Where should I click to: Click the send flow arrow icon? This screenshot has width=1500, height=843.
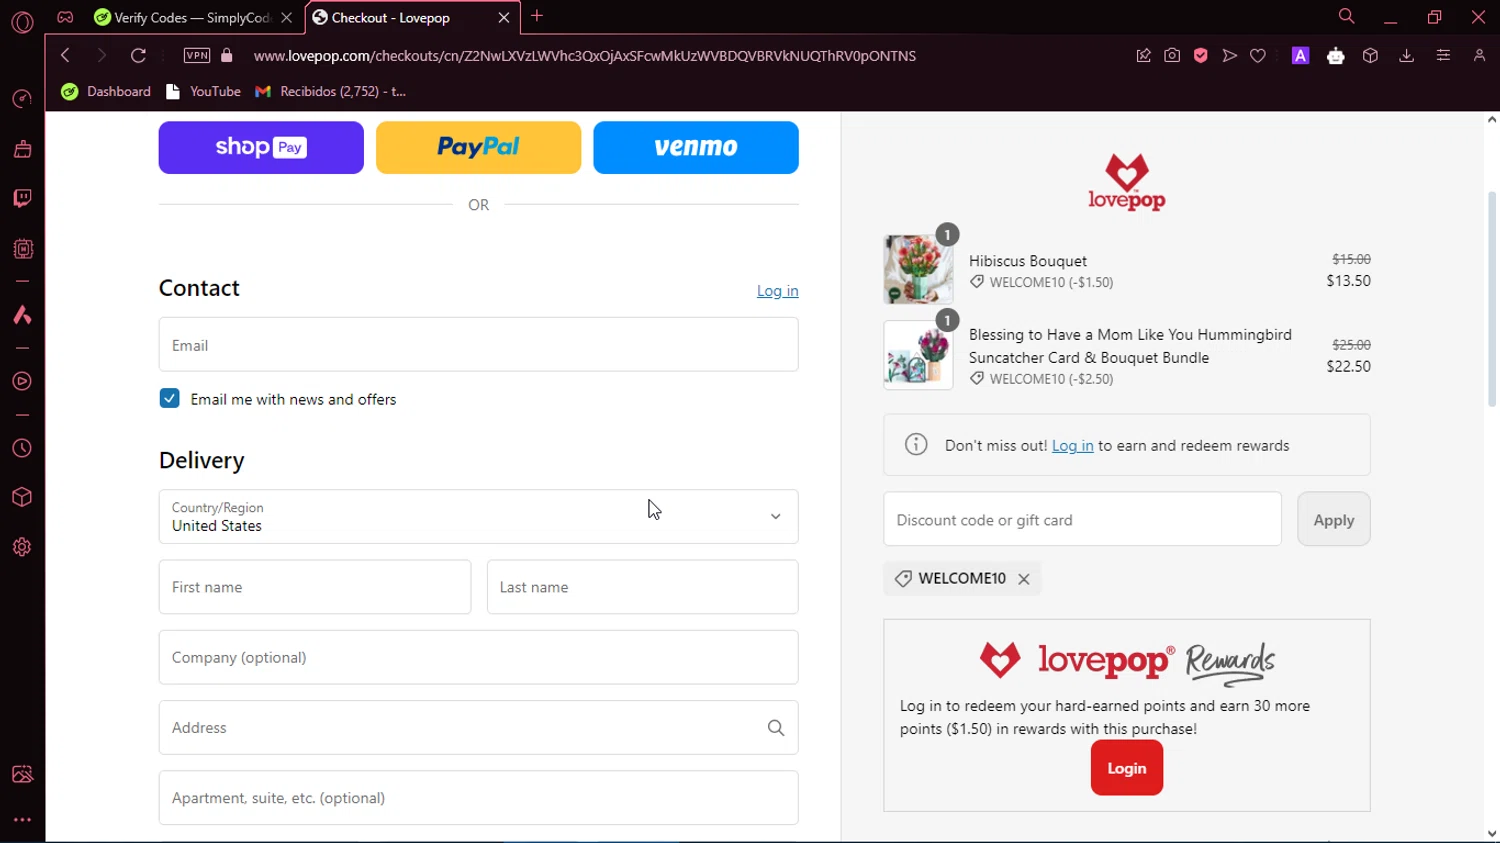(1230, 56)
